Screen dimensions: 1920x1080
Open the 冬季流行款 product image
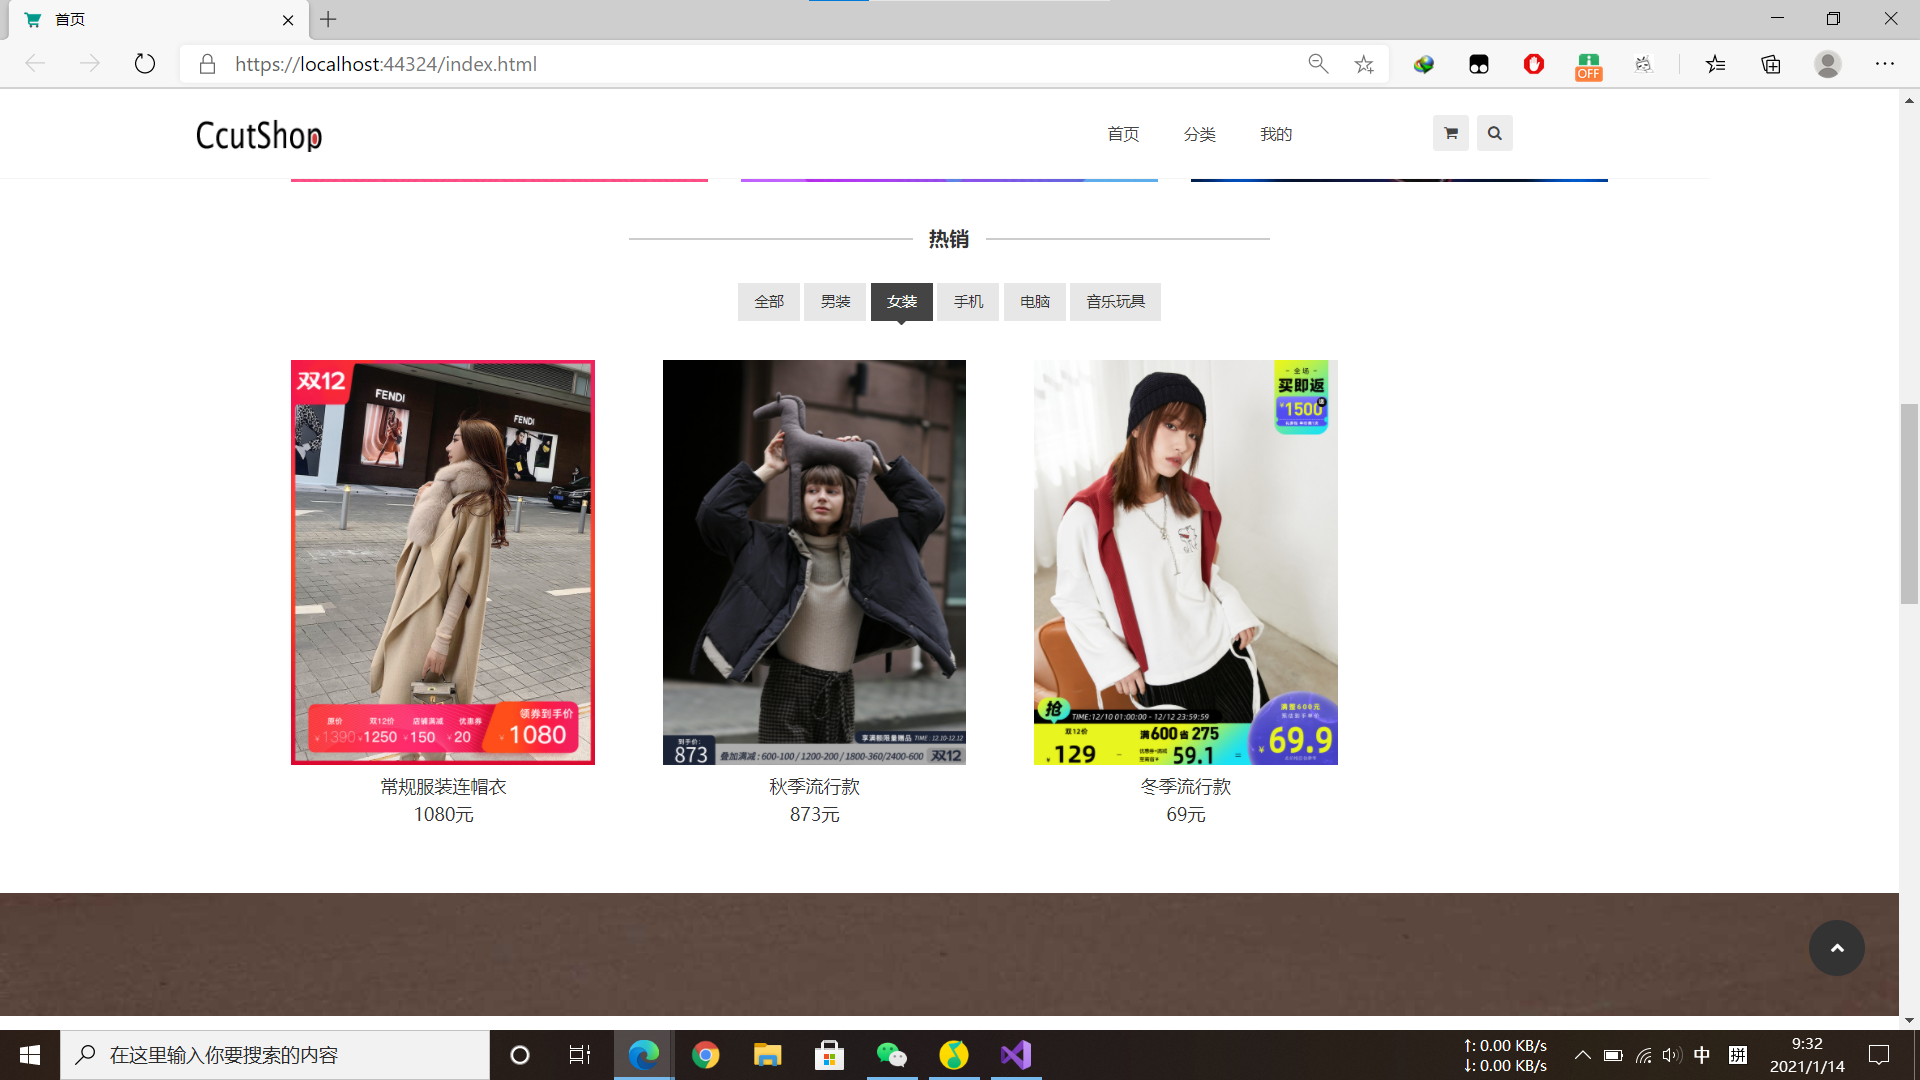tap(1185, 562)
